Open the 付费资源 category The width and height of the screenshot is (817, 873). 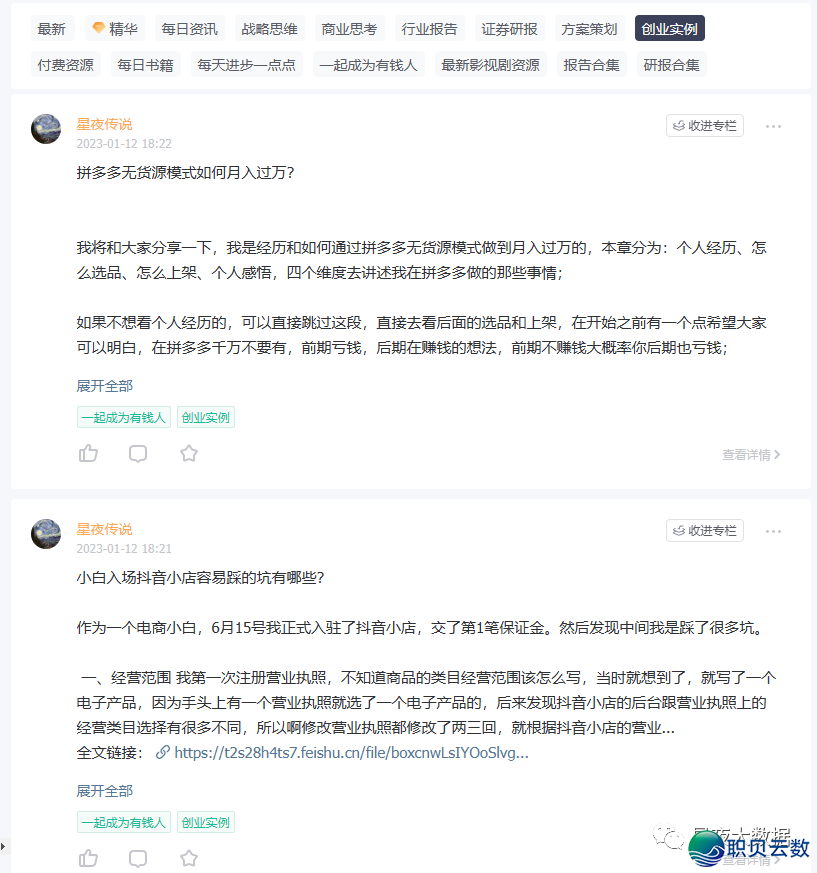tap(66, 65)
